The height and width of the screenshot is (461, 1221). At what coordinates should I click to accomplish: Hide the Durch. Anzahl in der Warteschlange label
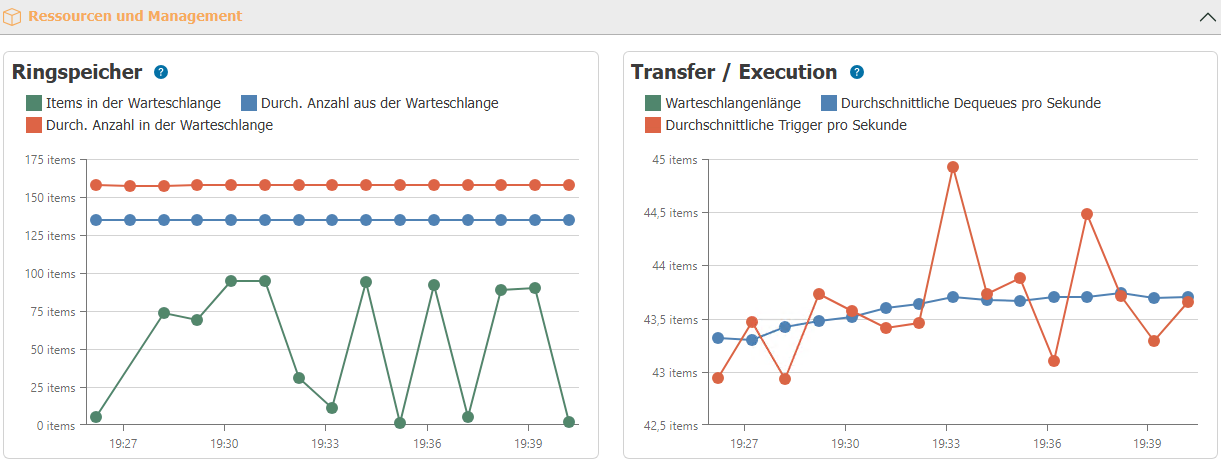click(x=159, y=125)
